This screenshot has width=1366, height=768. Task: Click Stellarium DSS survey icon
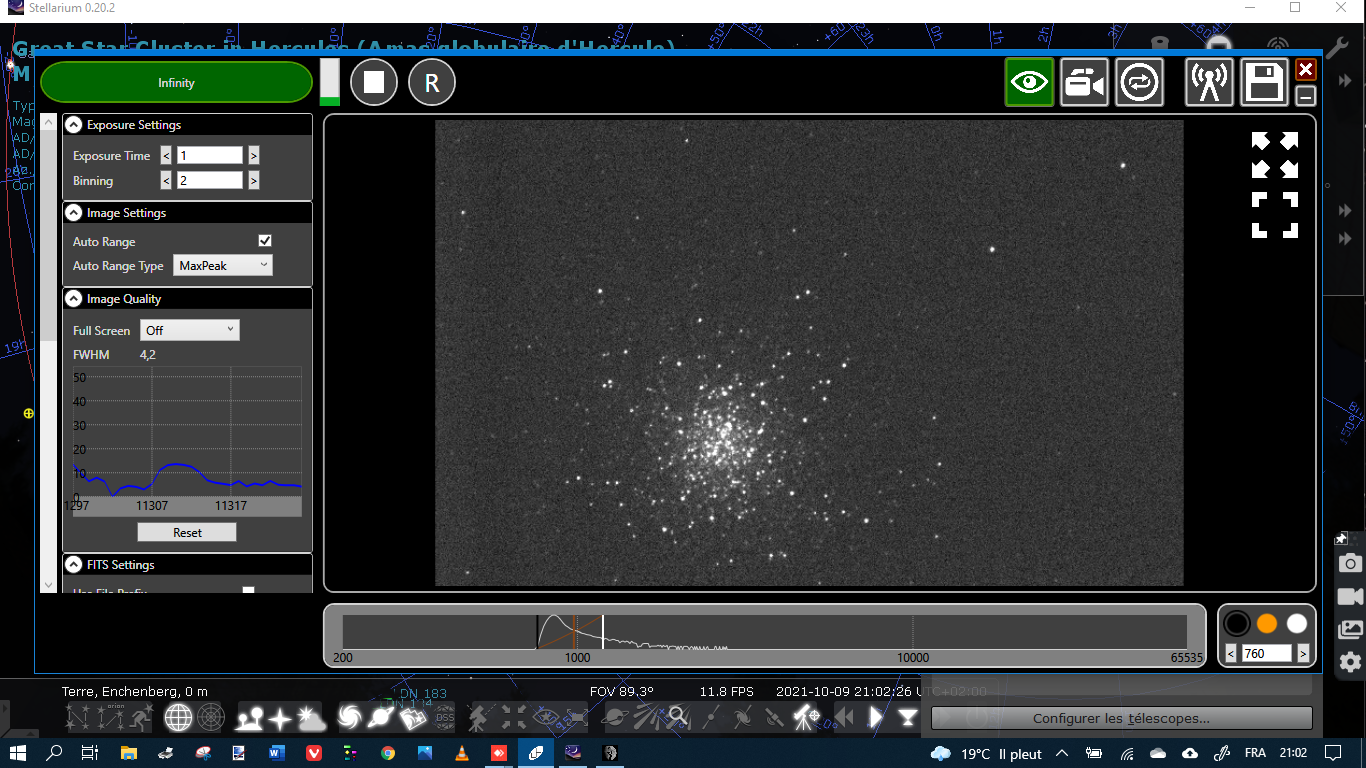(x=445, y=717)
